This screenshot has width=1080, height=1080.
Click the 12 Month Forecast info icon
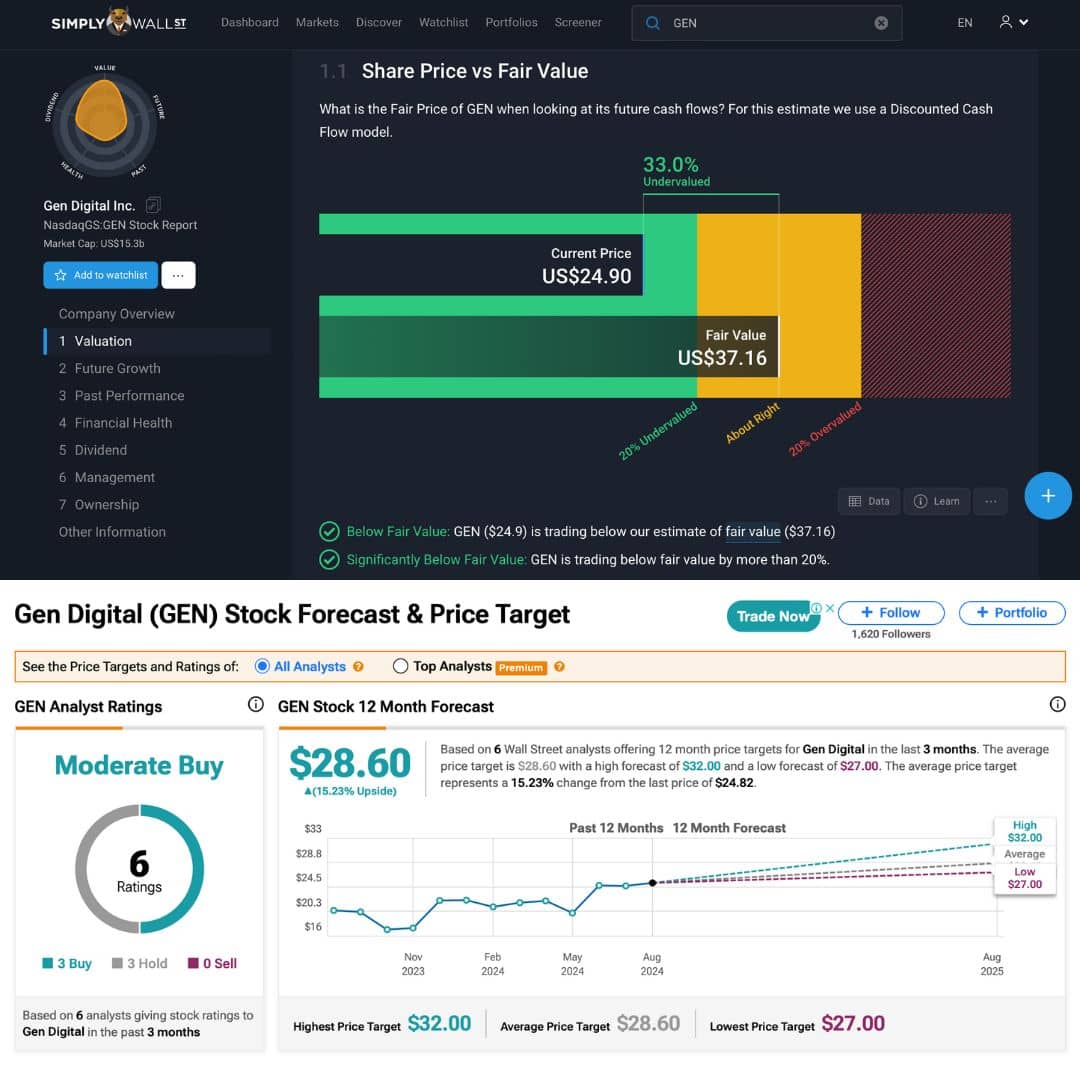(x=1057, y=704)
